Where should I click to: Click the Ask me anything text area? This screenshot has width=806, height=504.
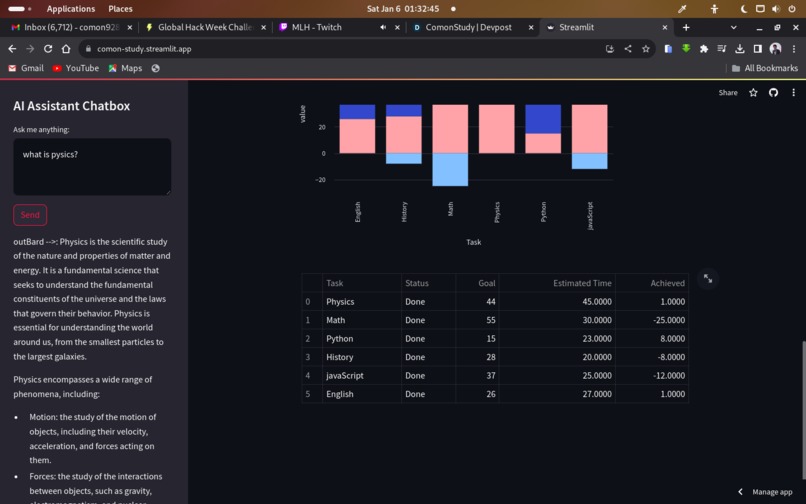(92, 167)
